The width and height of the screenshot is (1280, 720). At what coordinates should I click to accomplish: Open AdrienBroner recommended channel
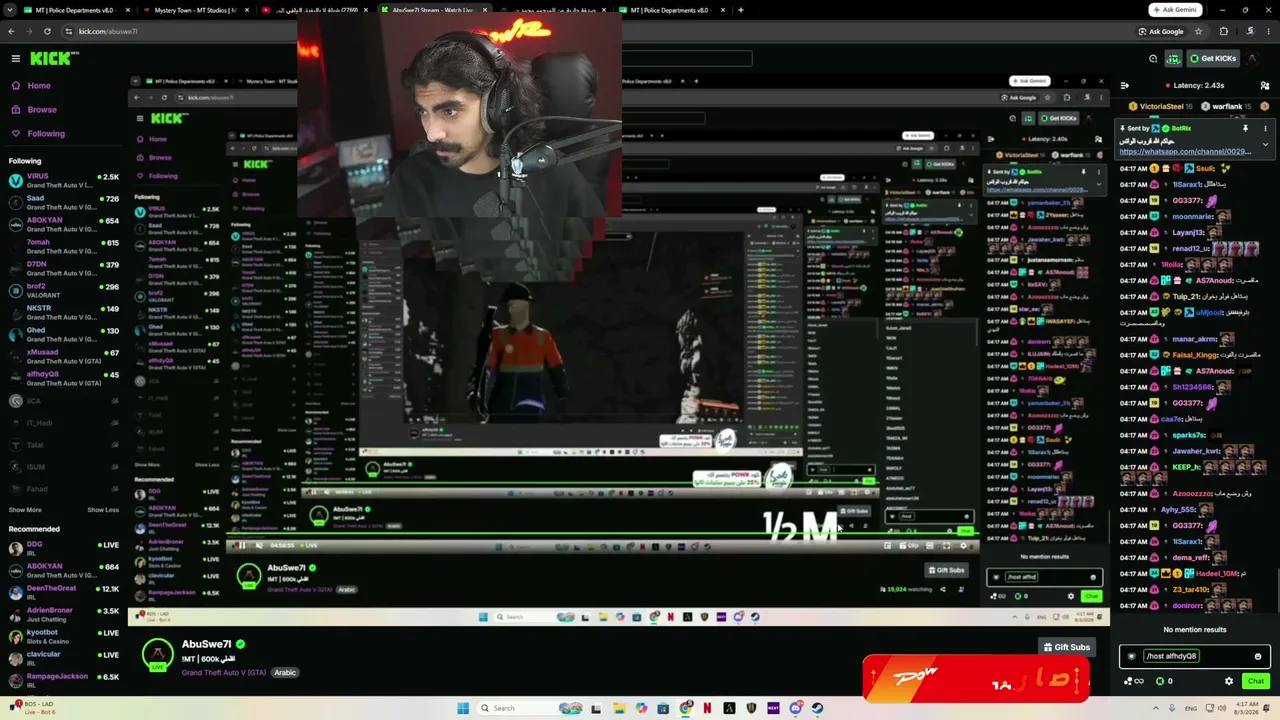click(63, 614)
